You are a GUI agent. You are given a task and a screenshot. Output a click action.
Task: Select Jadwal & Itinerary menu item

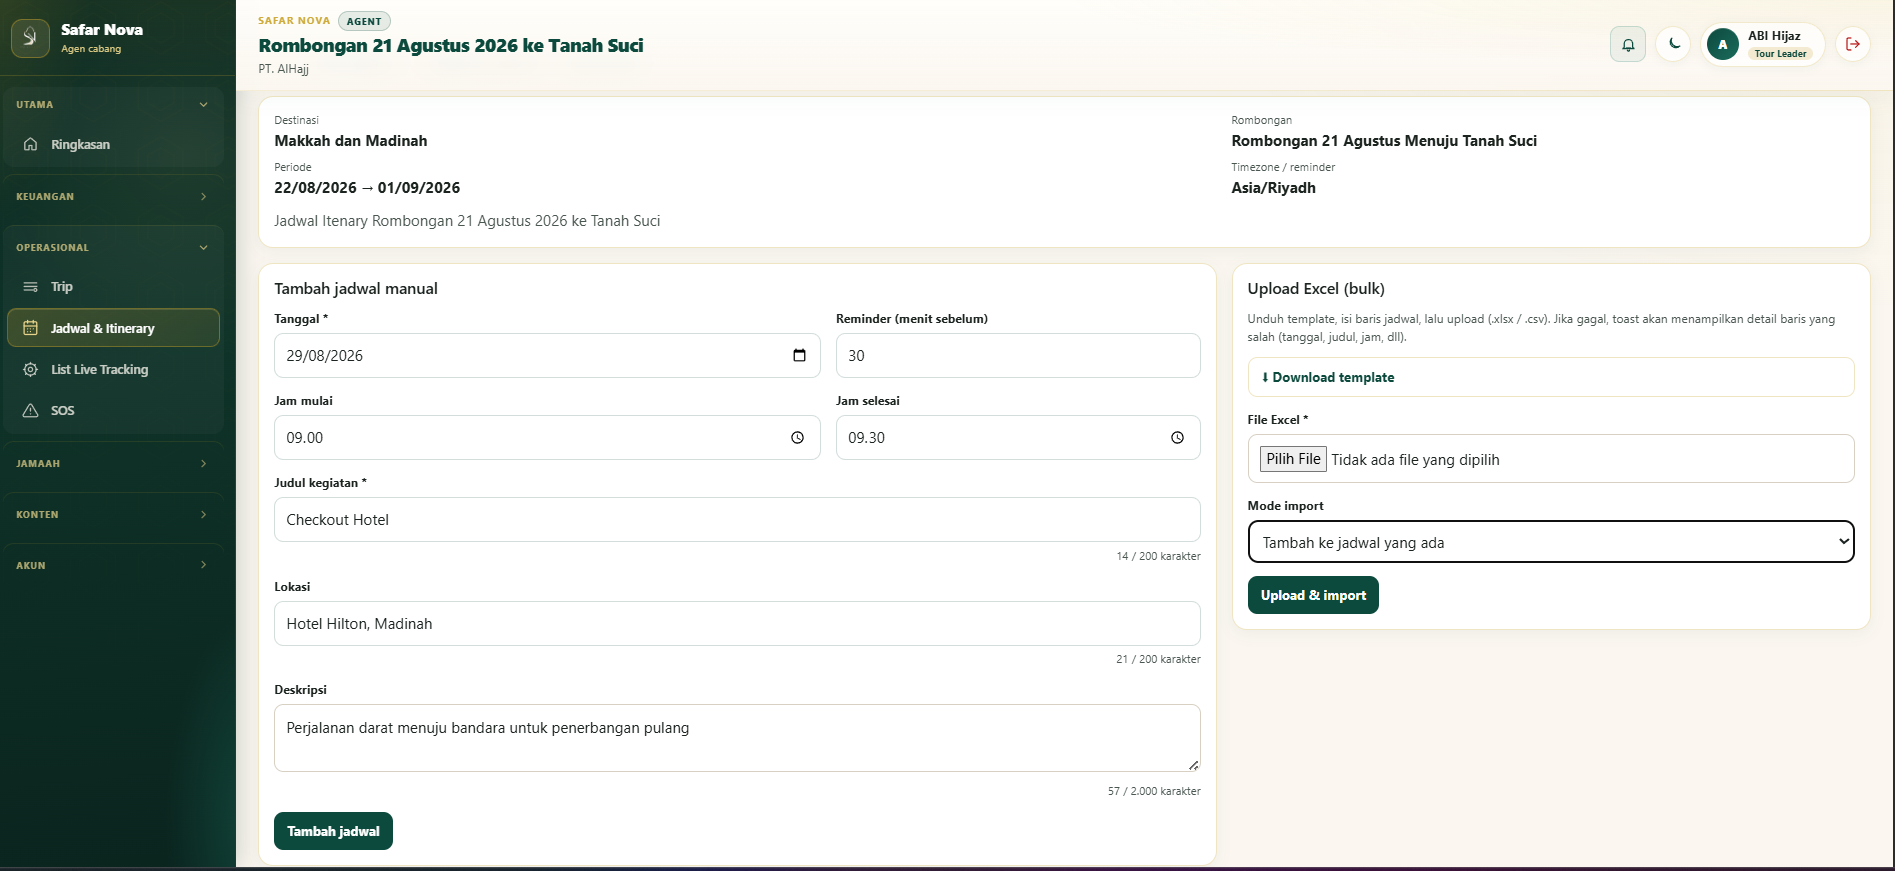point(113,328)
